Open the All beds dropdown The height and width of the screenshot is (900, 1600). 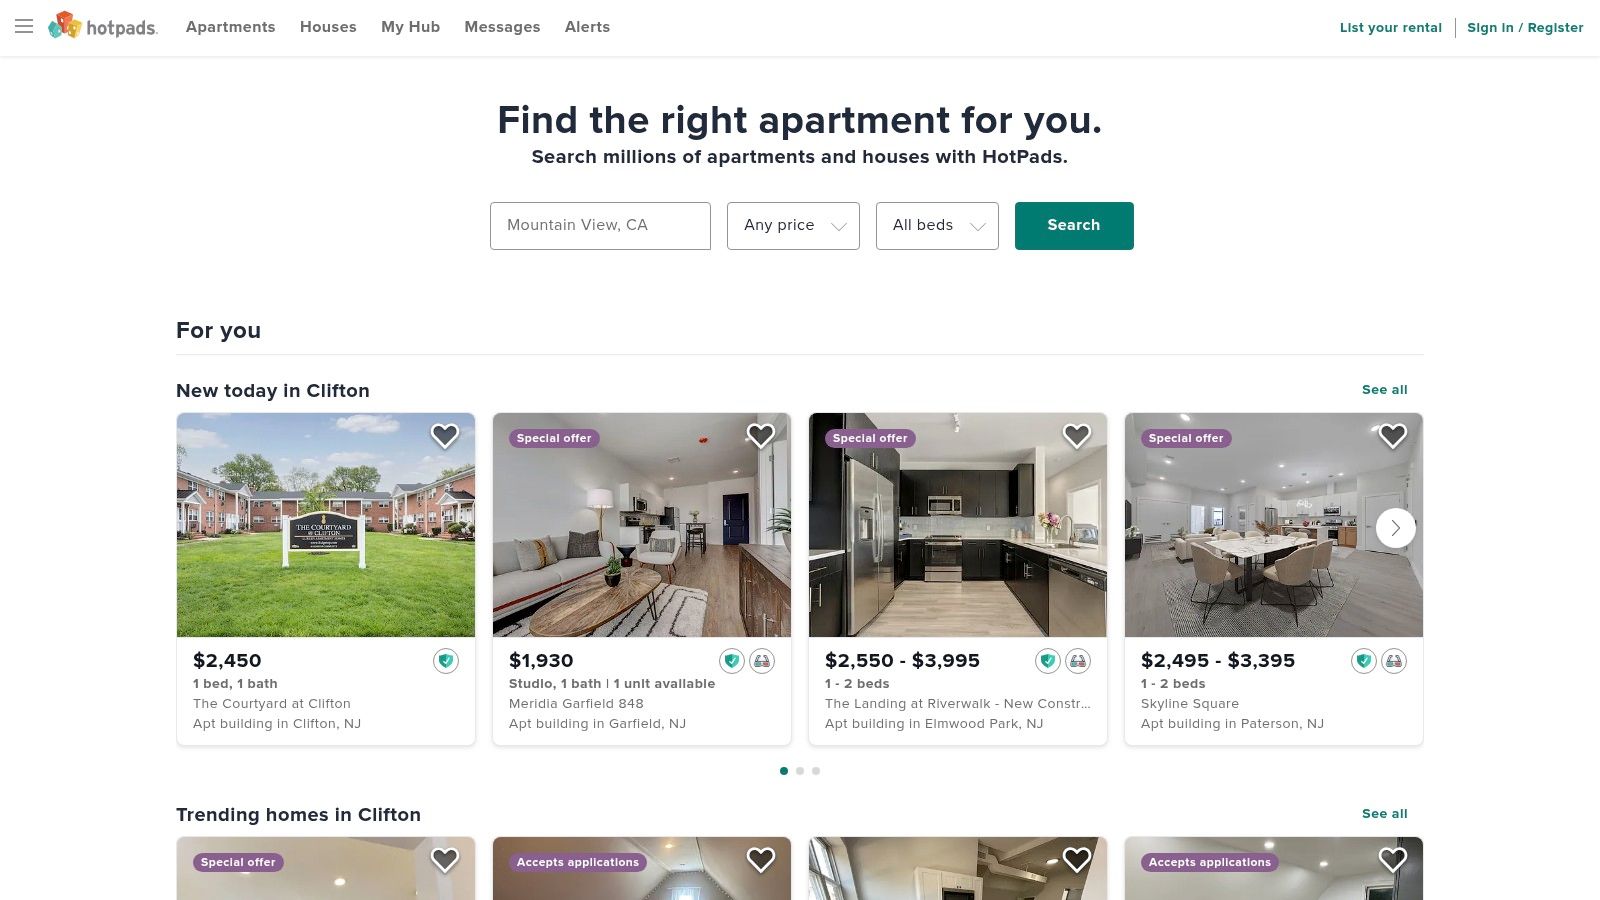(937, 226)
